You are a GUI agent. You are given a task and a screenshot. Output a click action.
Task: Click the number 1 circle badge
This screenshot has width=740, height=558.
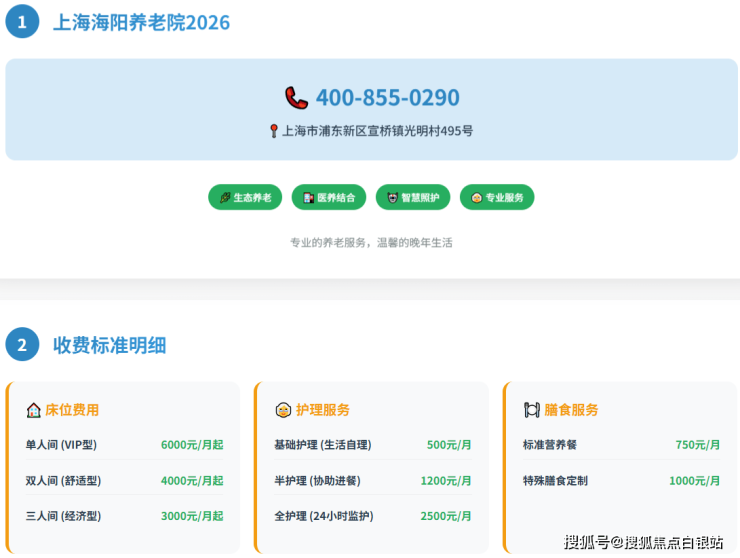pos(22,21)
